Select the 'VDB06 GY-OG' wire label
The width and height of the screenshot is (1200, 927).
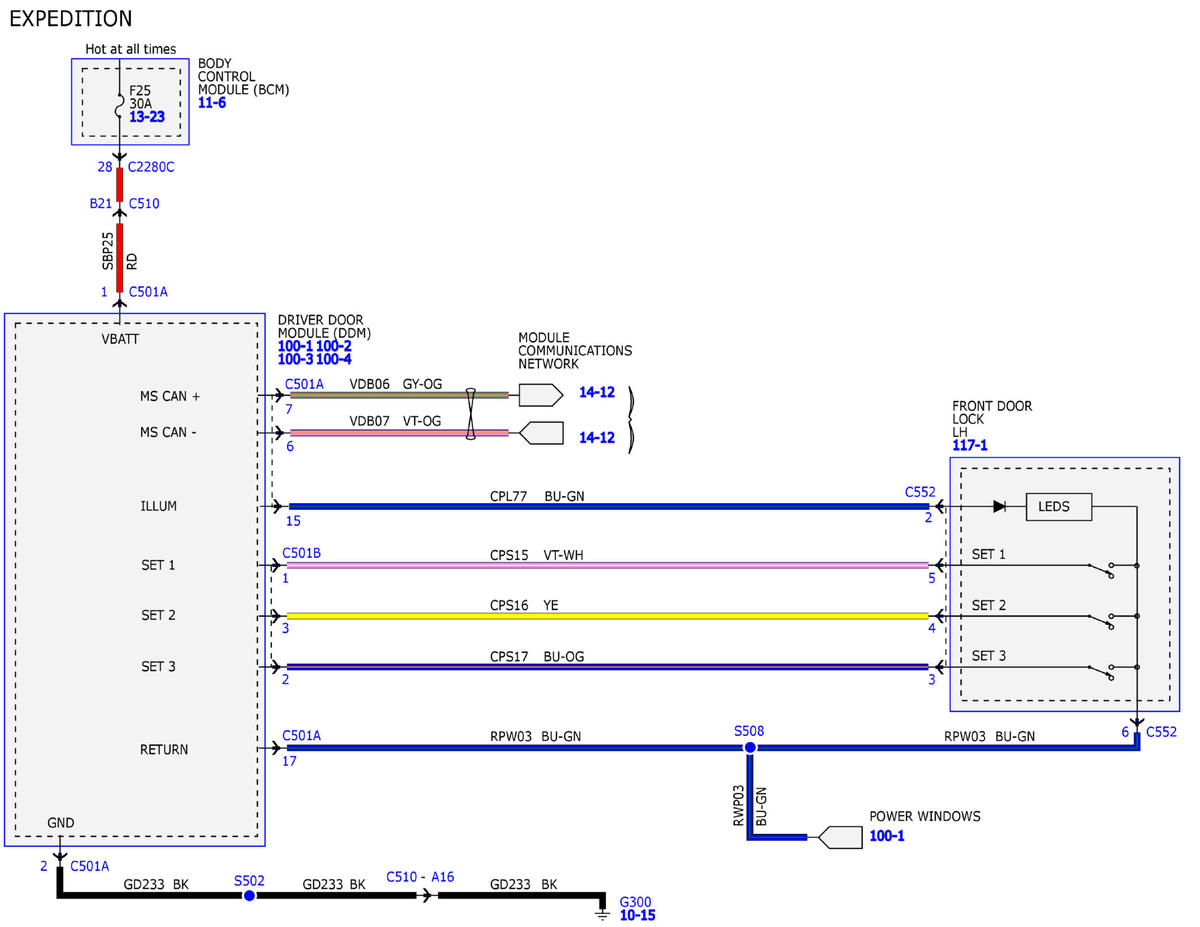[x=395, y=384]
